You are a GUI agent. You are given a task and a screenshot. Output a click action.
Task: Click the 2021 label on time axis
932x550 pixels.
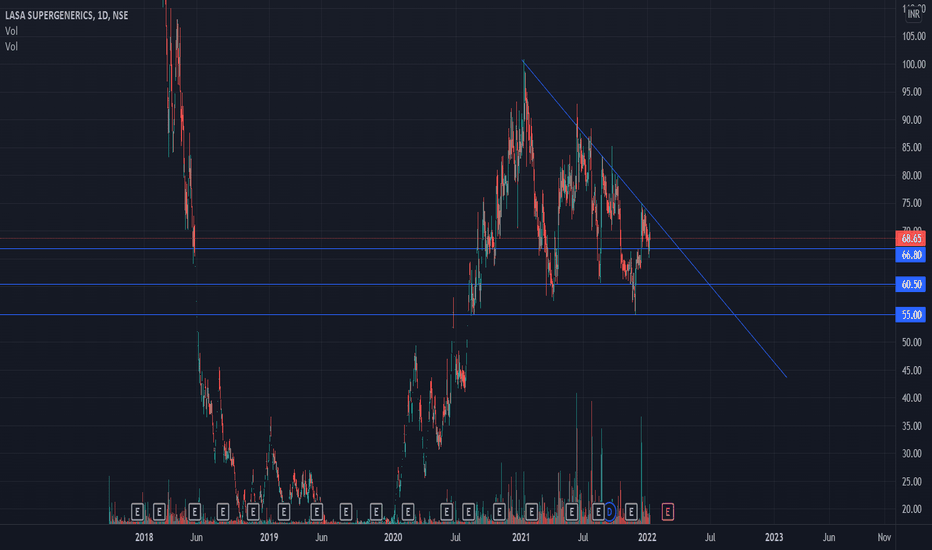click(521, 537)
